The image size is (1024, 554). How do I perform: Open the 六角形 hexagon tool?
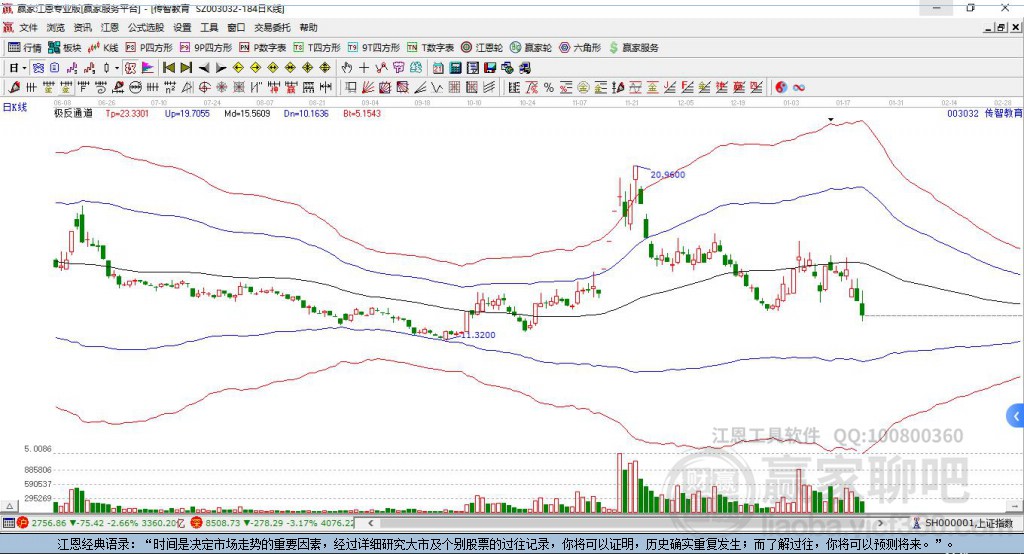point(580,48)
